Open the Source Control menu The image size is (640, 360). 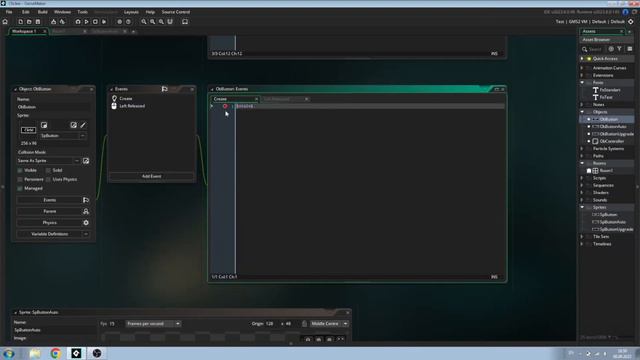[x=176, y=12]
